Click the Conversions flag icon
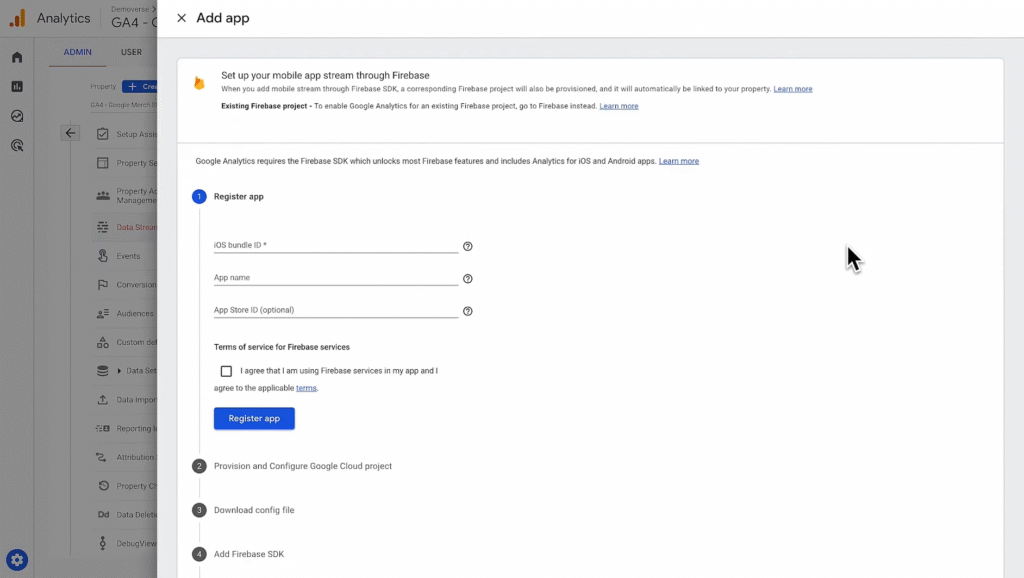 click(x=103, y=285)
